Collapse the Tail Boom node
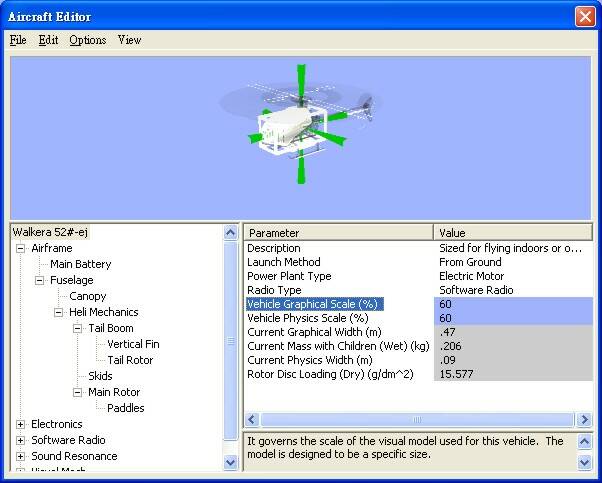This screenshot has width=602, height=483. click(78, 328)
